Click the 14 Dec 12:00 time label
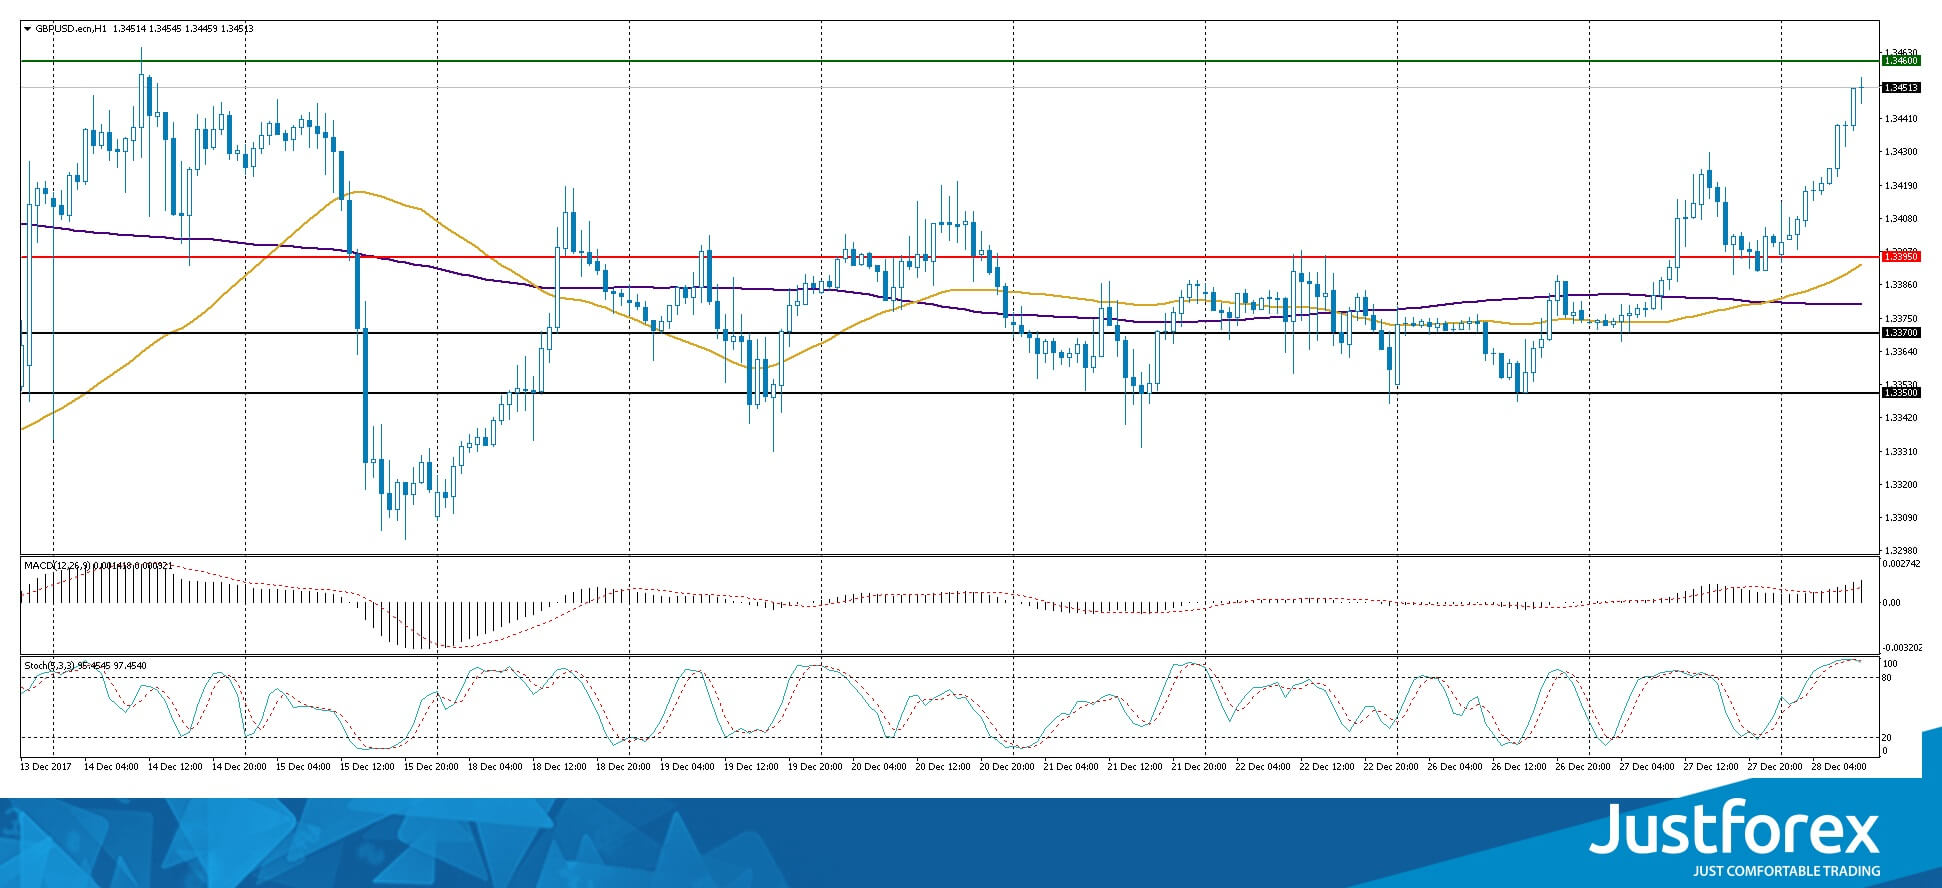The width and height of the screenshot is (1942, 888). click(175, 767)
